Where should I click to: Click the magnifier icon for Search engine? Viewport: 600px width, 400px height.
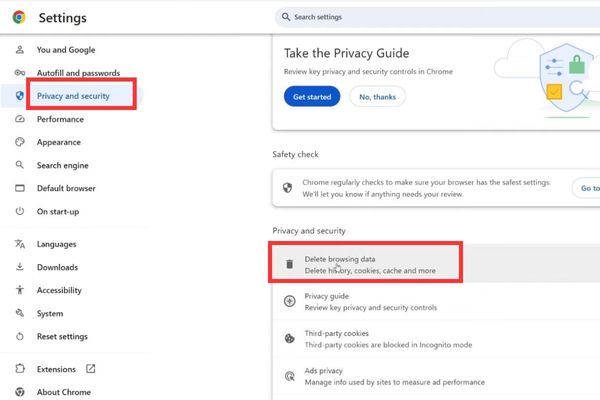coord(20,165)
